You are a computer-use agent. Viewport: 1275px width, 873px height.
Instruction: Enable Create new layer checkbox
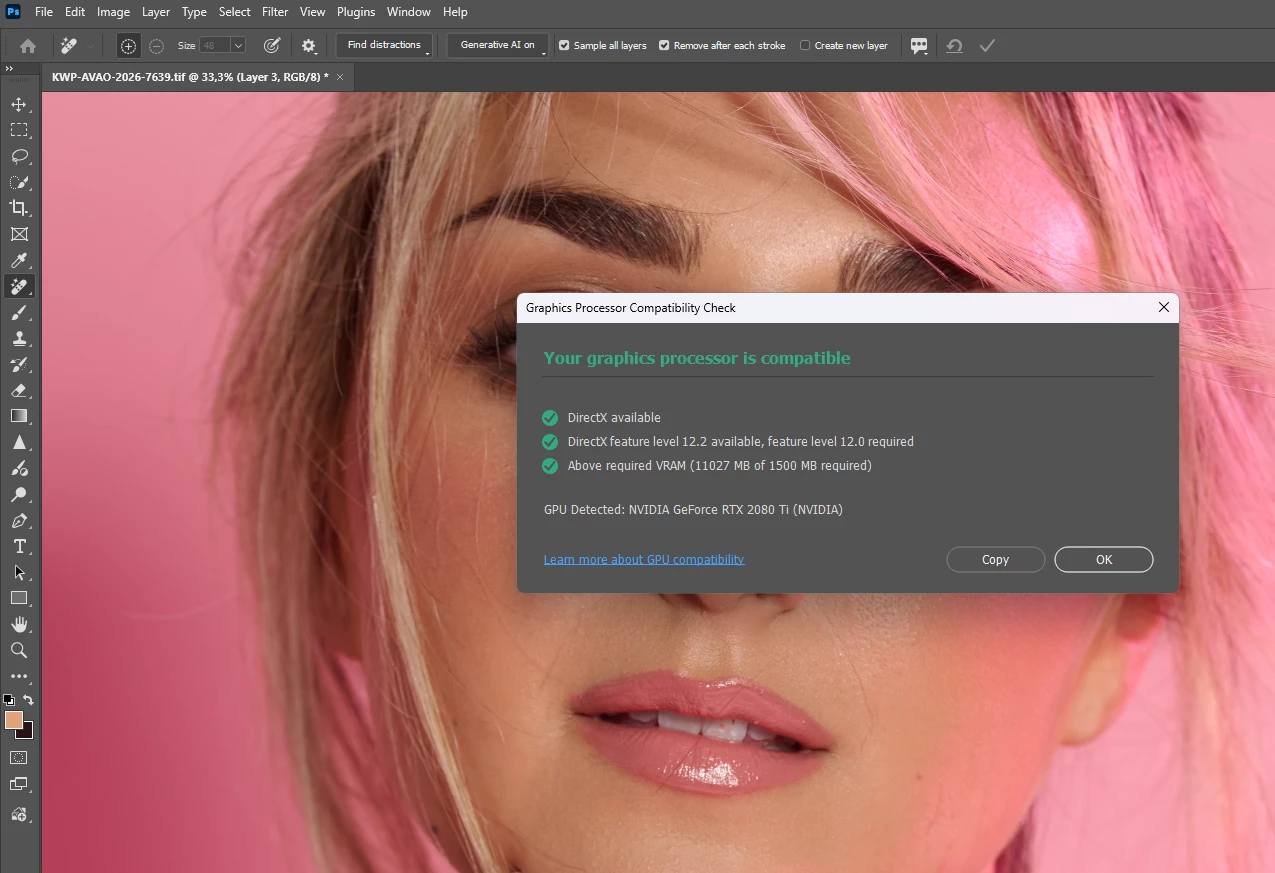pyautogui.click(x=805, y=45)
